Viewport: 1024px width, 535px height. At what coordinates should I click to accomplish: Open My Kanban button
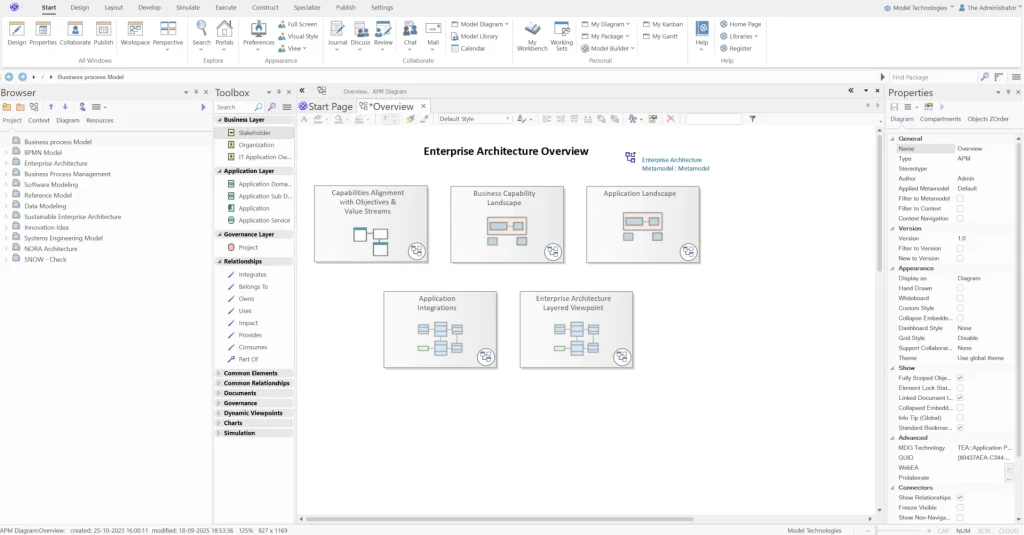coord(663,24)
